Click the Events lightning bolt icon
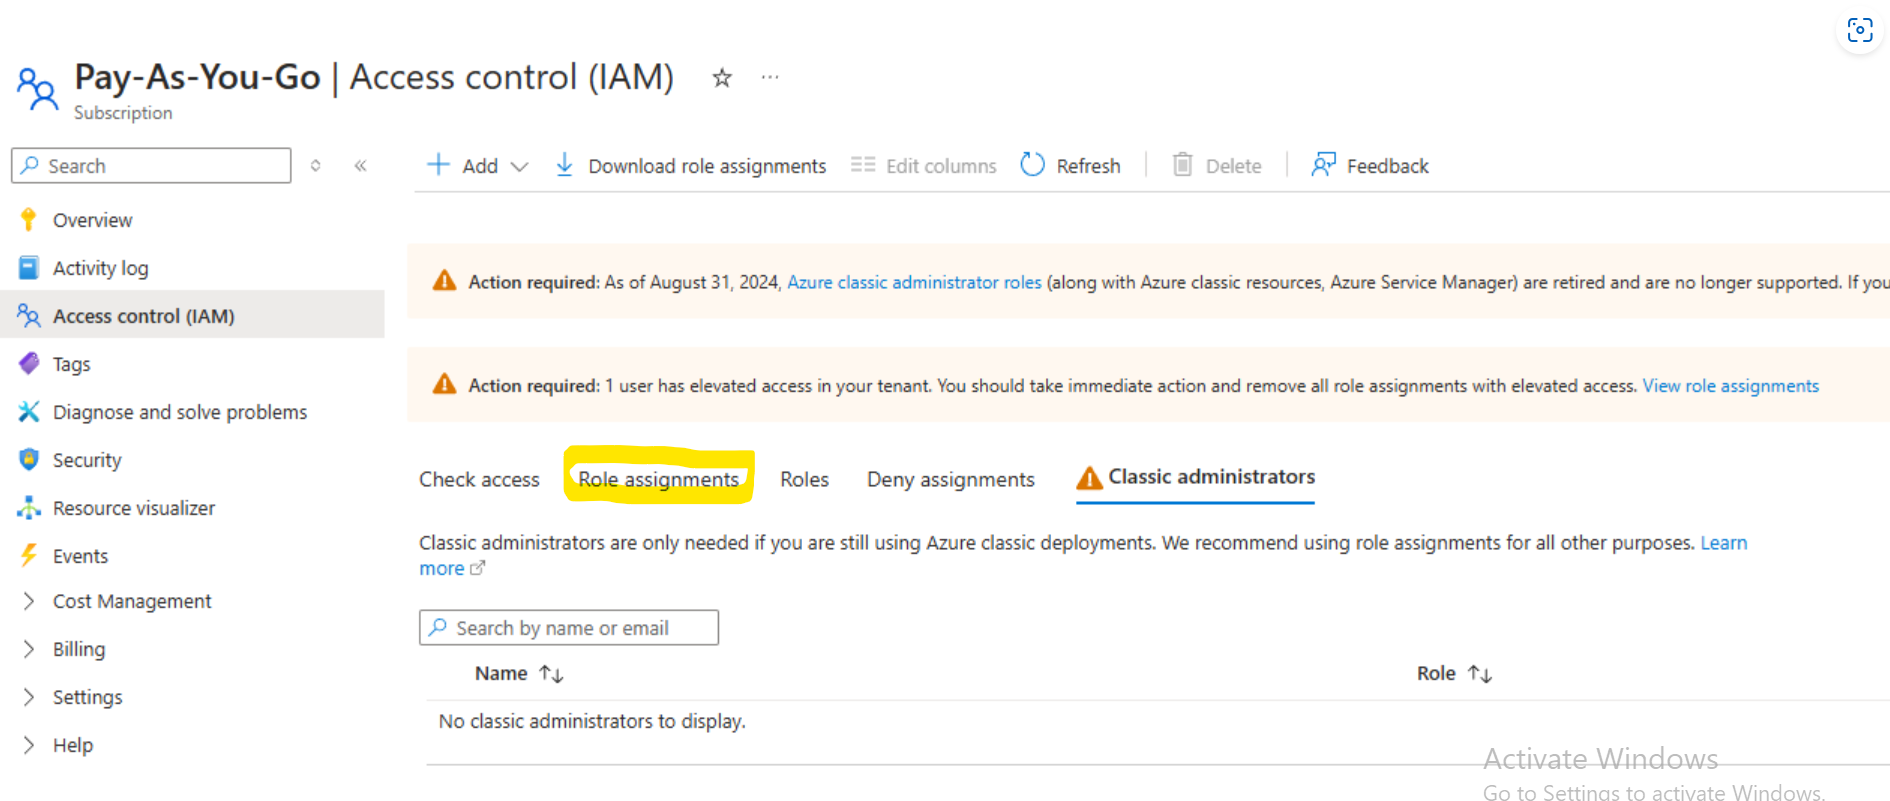Viewport: 1890px width, 801px height. pyautogui.click(x=29, y=555)
